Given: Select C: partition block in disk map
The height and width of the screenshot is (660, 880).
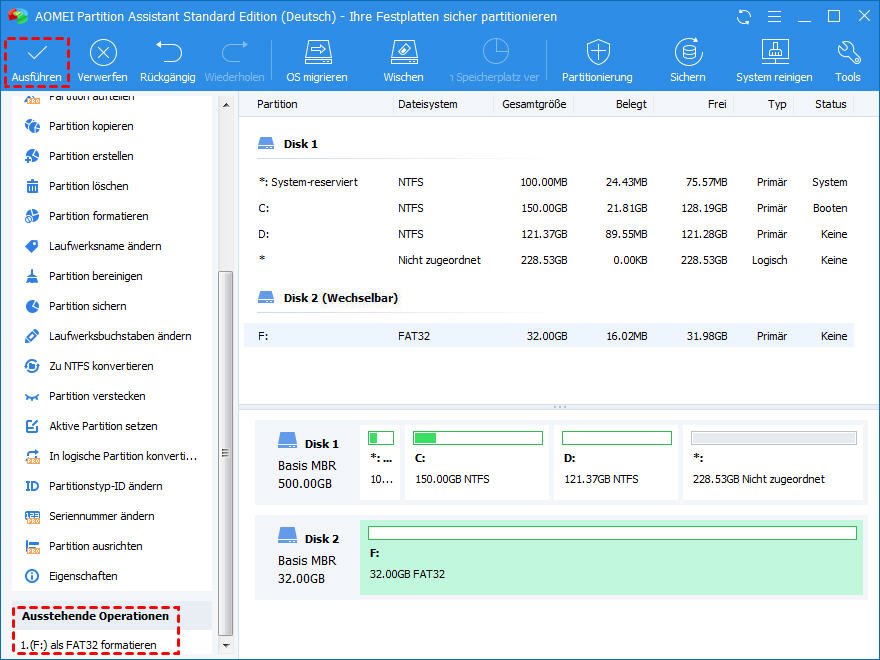Looking at the screenshot, I should coord(477,461).
